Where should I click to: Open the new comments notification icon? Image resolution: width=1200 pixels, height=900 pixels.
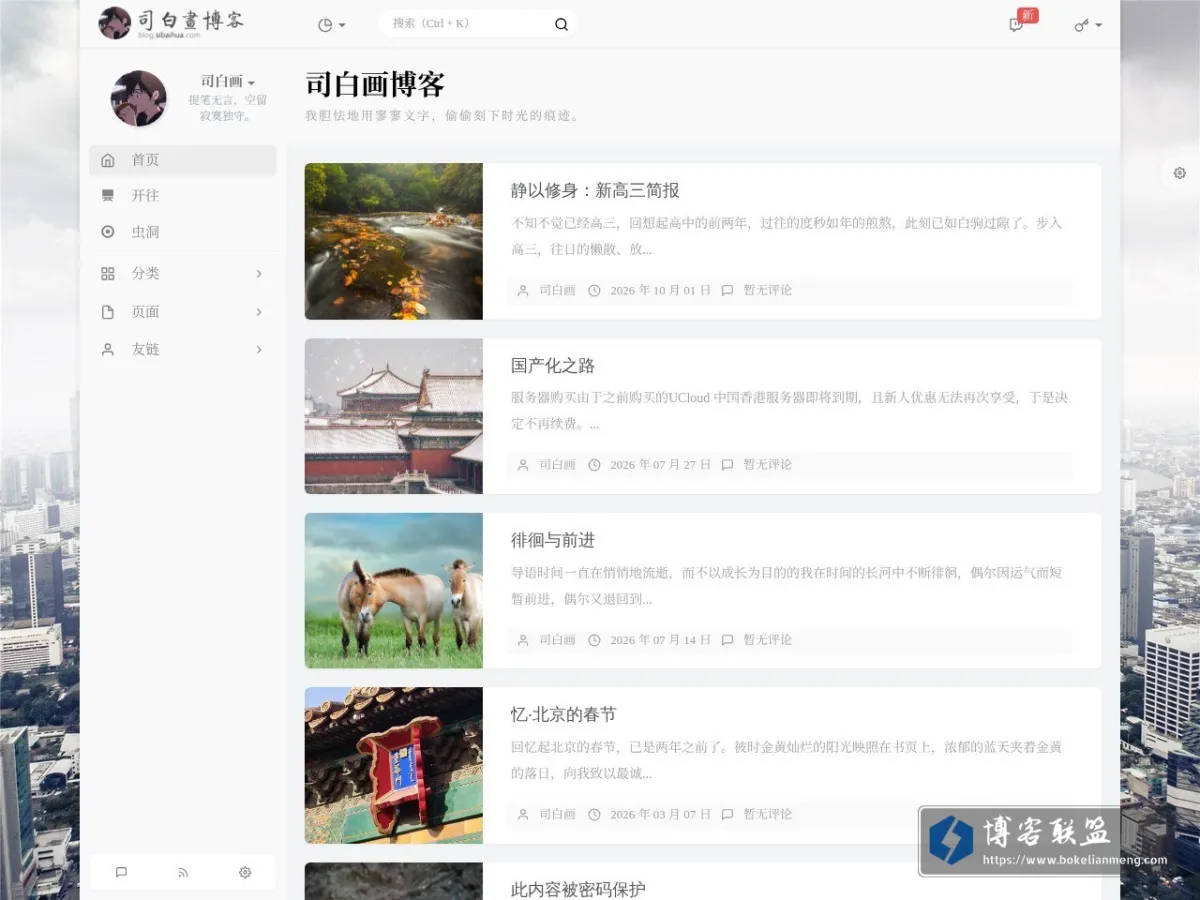click(1017, 25)
